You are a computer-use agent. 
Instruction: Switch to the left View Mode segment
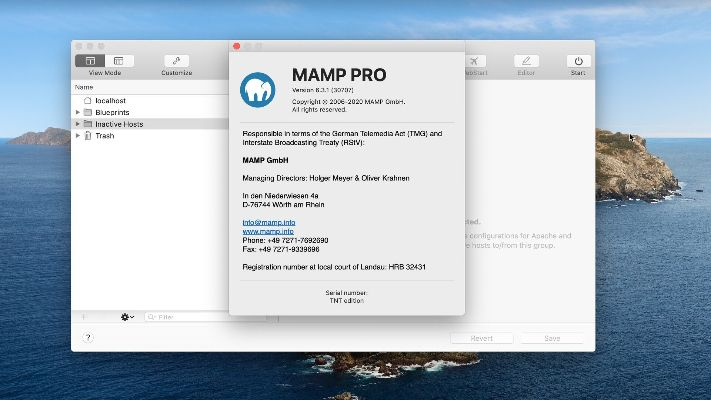[93, 61]
